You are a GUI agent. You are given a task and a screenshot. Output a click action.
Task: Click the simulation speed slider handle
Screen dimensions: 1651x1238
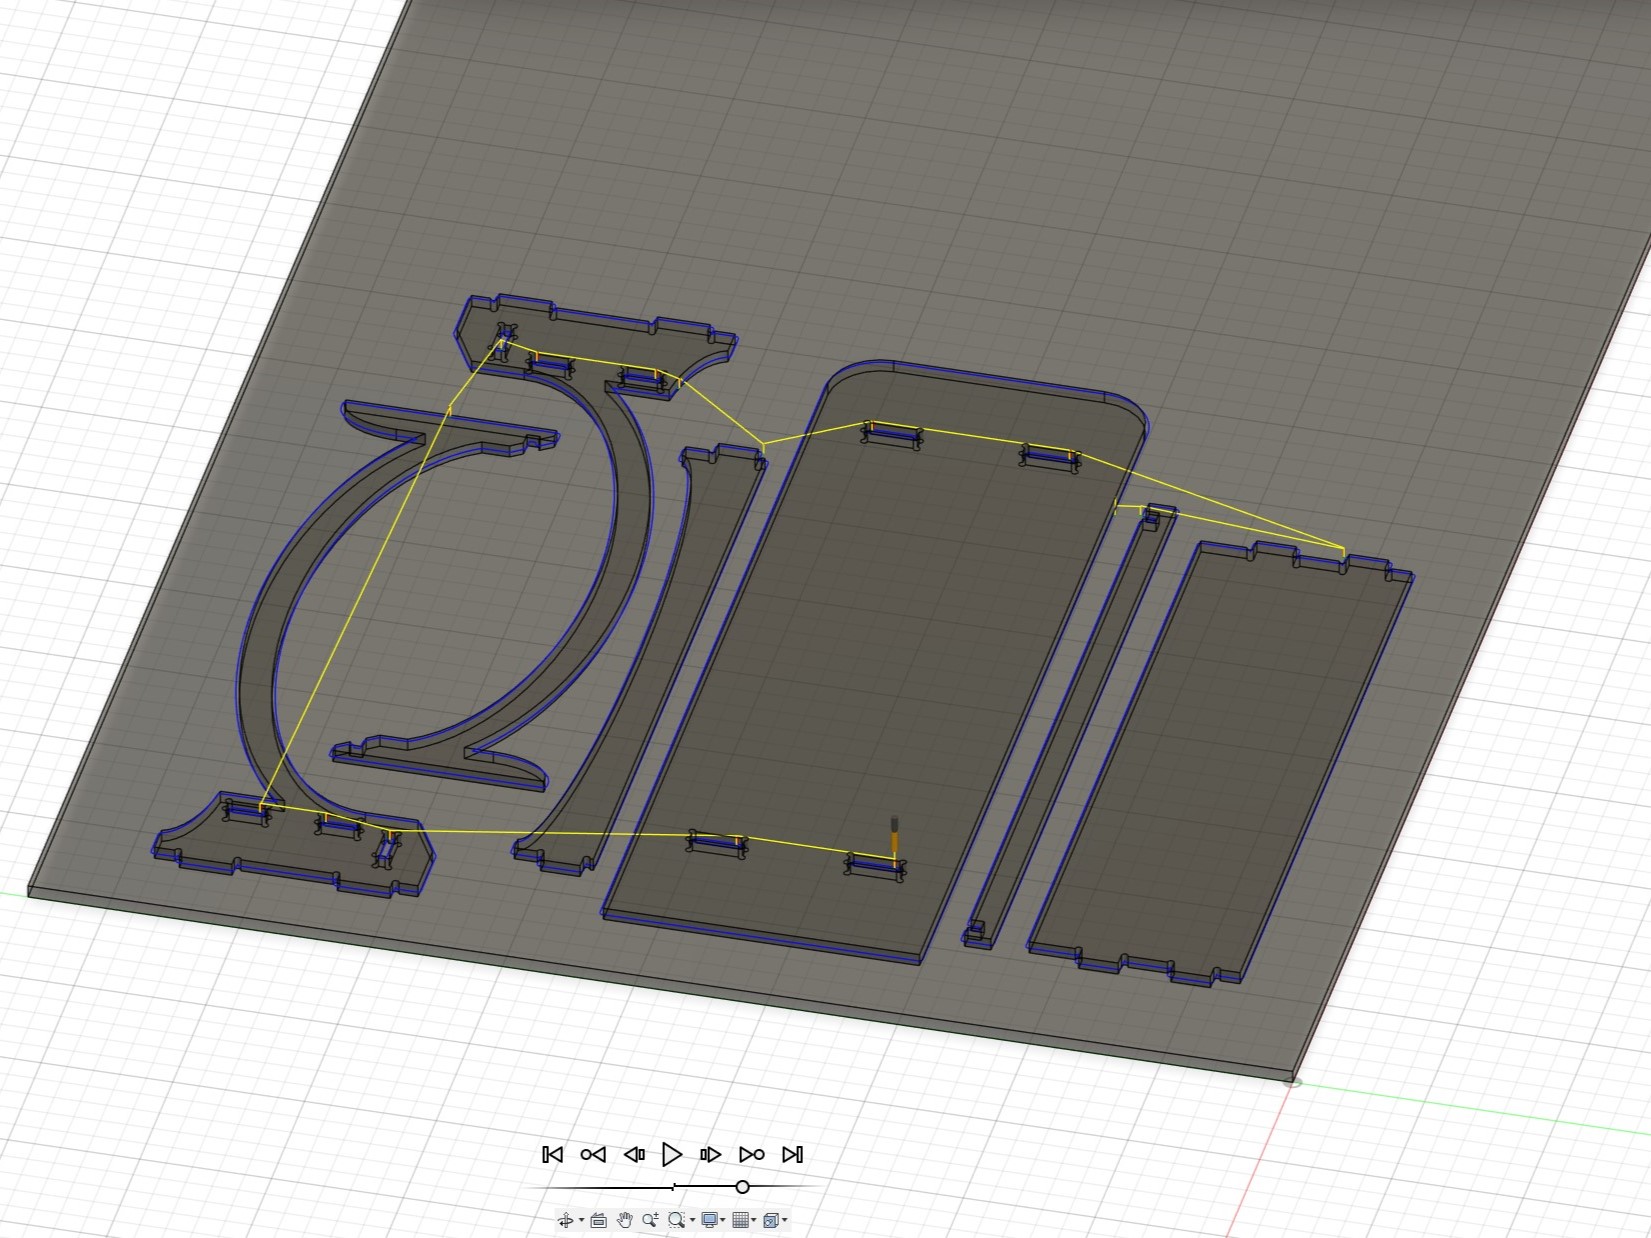[x=742, y=1187]
